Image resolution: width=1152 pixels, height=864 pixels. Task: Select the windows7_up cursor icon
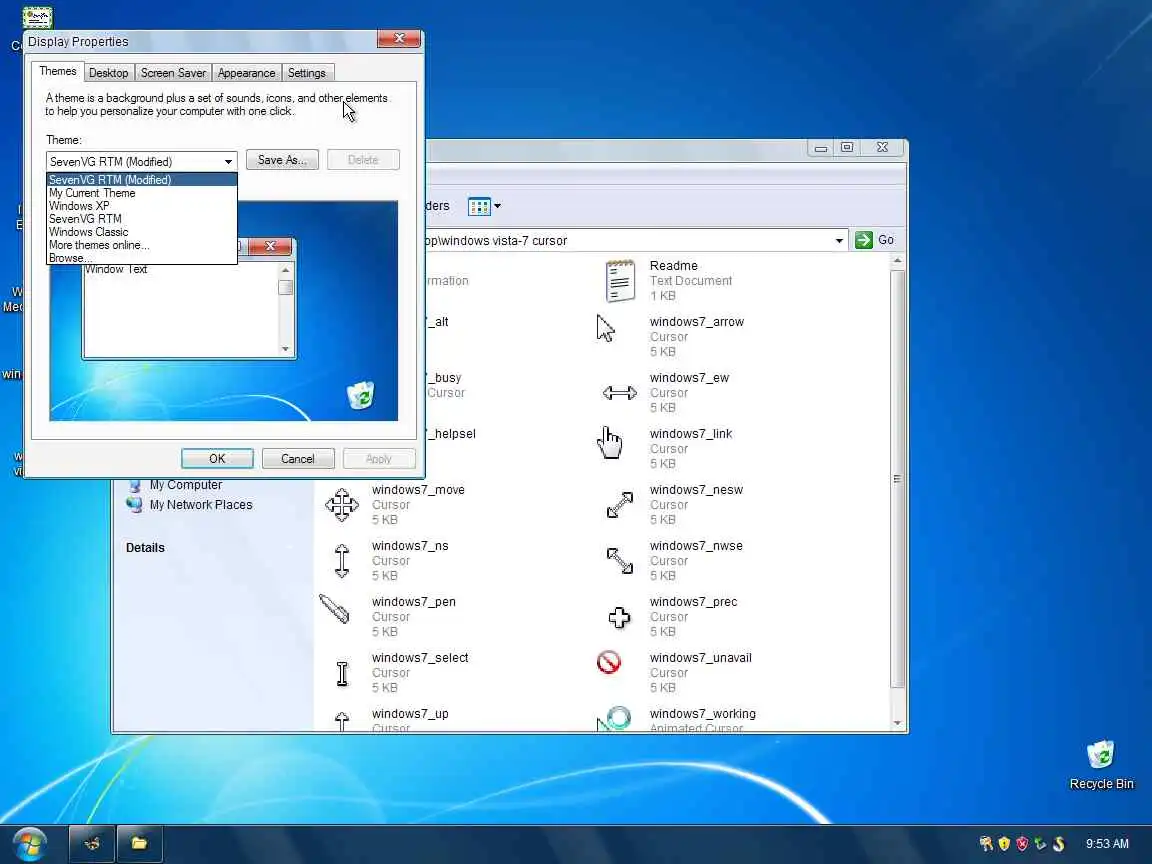pos(342,721)
